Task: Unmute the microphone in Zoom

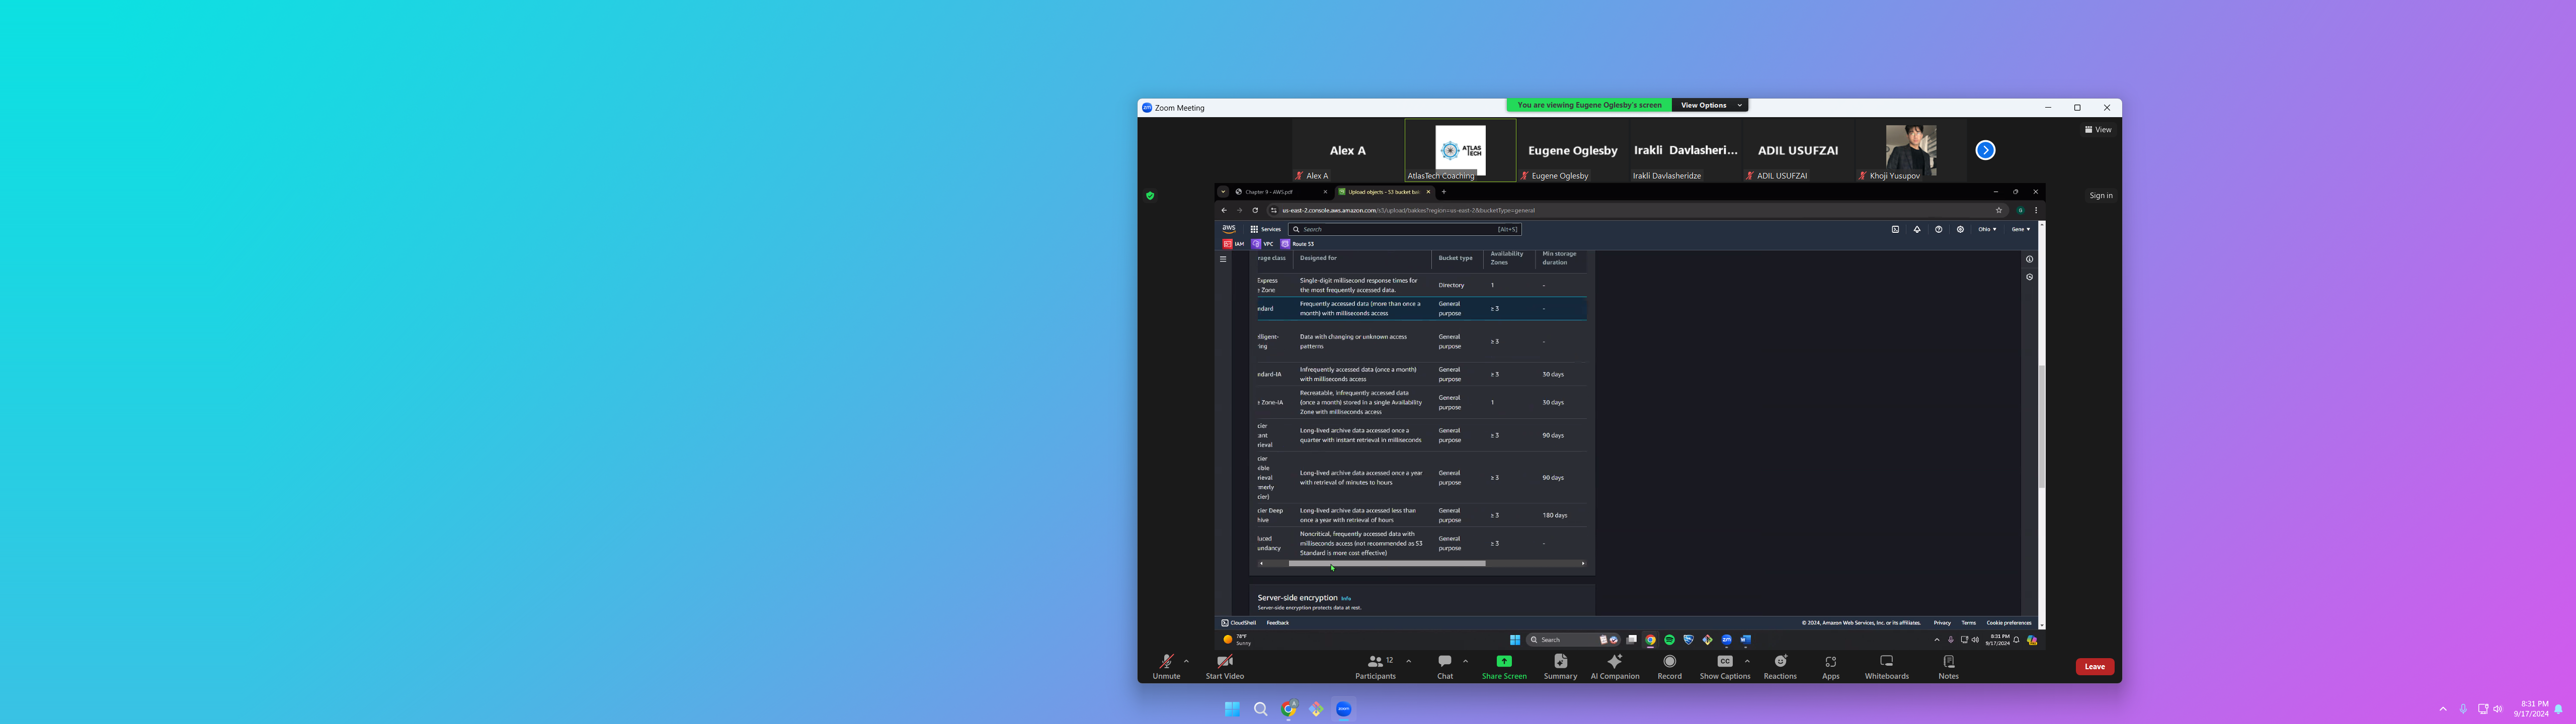Action: pos(1166,665)
